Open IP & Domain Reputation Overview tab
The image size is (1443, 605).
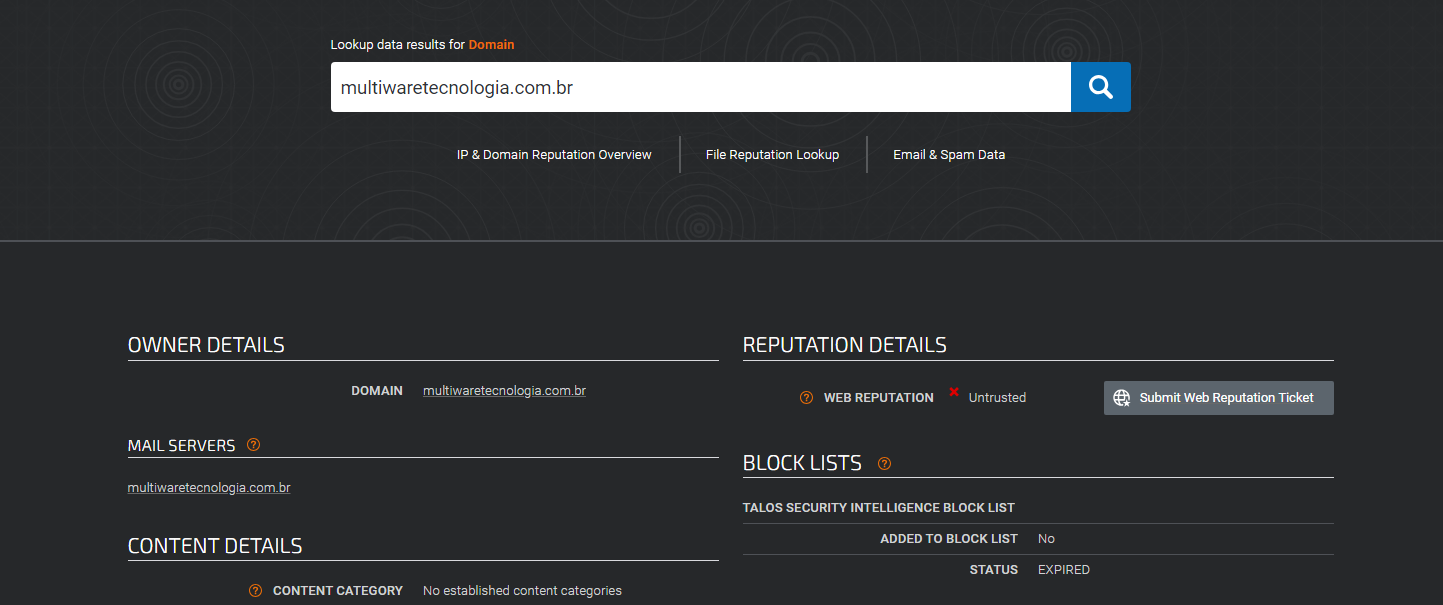554,155
